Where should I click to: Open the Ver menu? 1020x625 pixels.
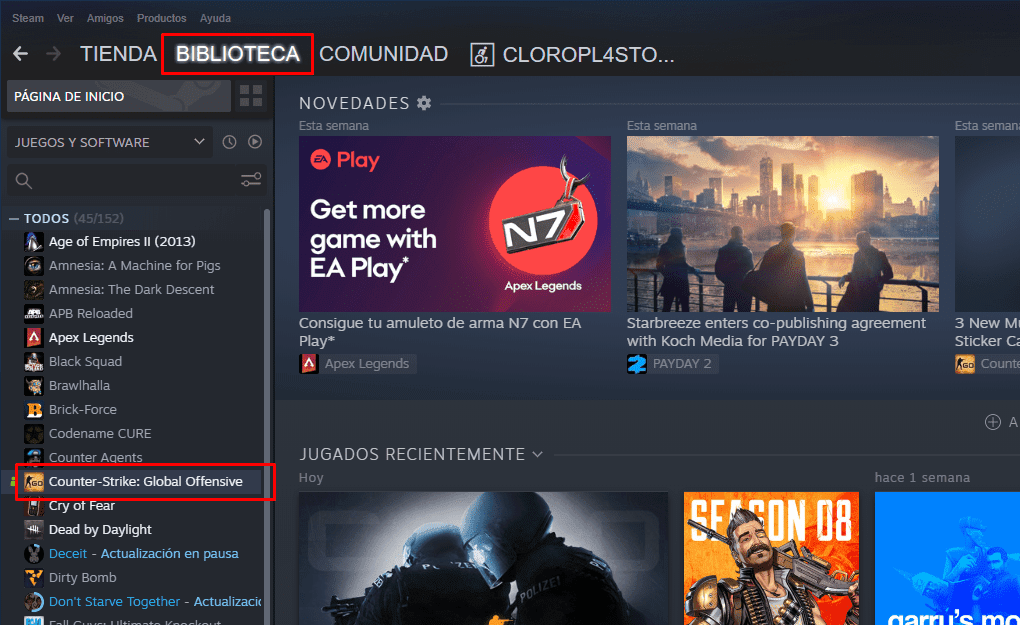pyautogui.click(x=65, y=18)
